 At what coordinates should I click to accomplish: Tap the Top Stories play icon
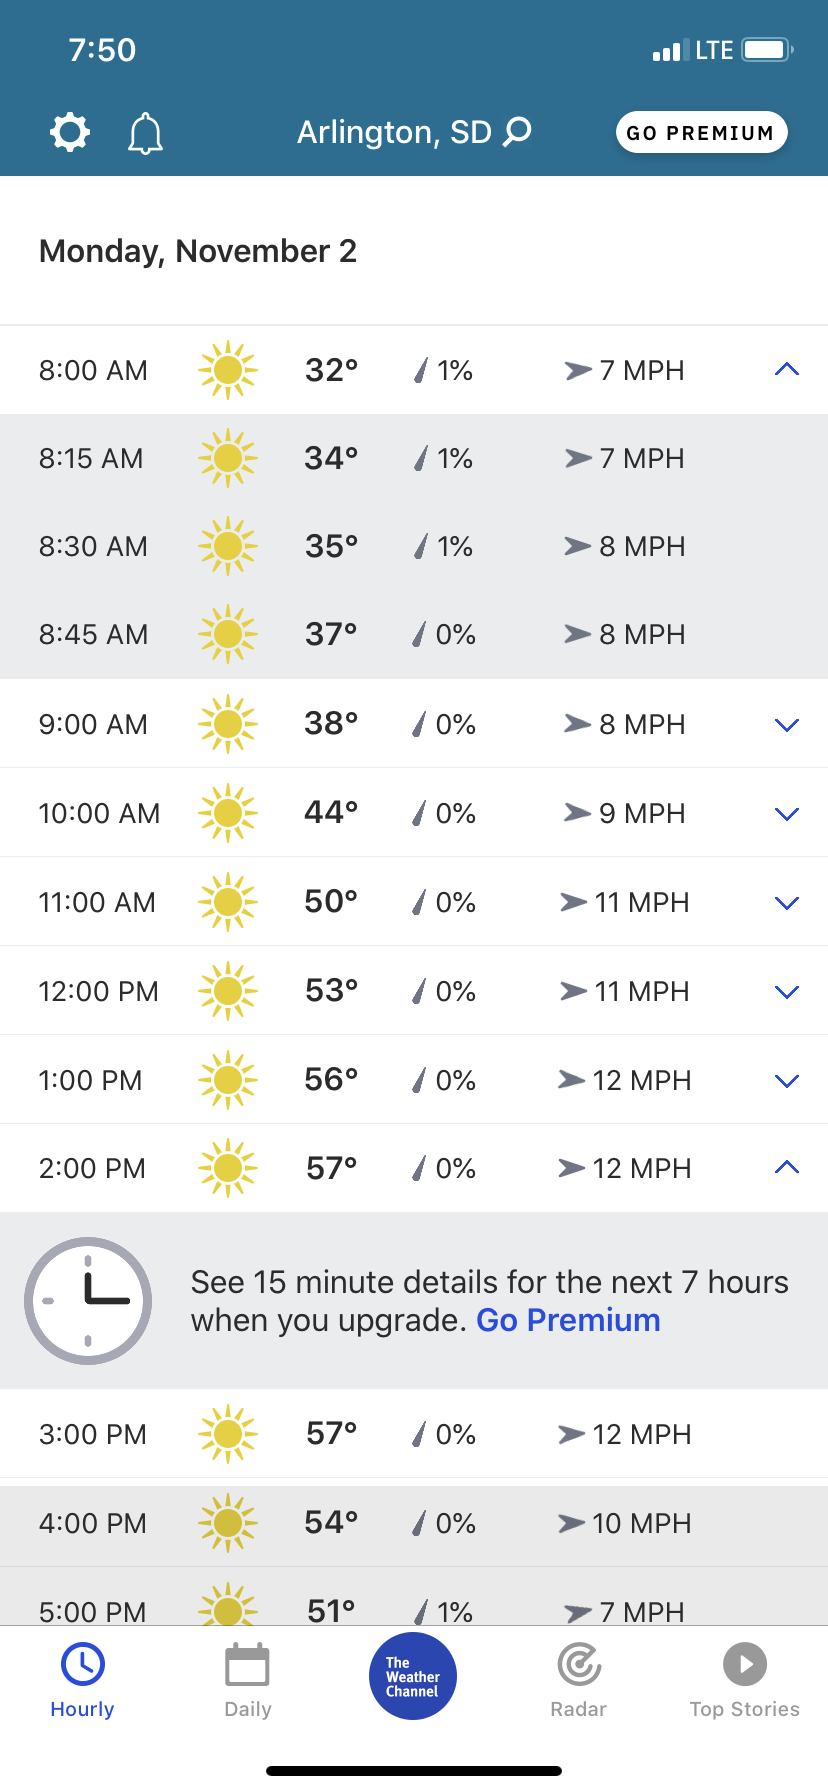(x=744, y=1665)
